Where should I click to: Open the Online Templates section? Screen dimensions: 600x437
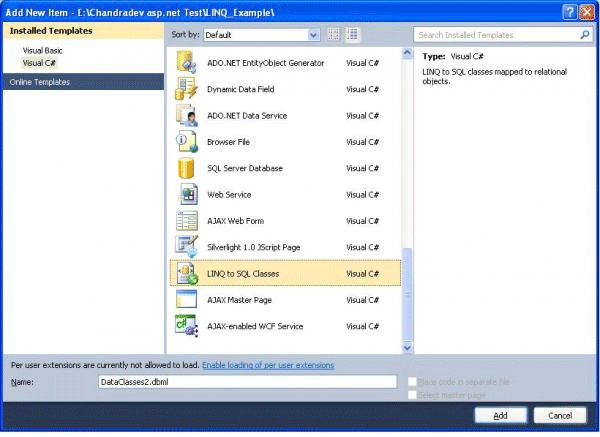click(x=83, y=82)
